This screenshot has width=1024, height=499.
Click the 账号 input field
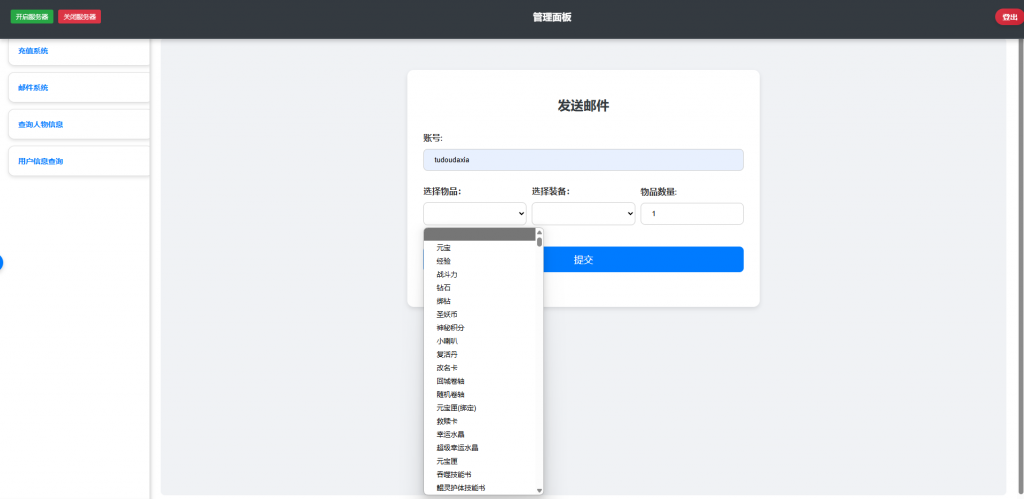pyautogui.click(x=583, y=160)
